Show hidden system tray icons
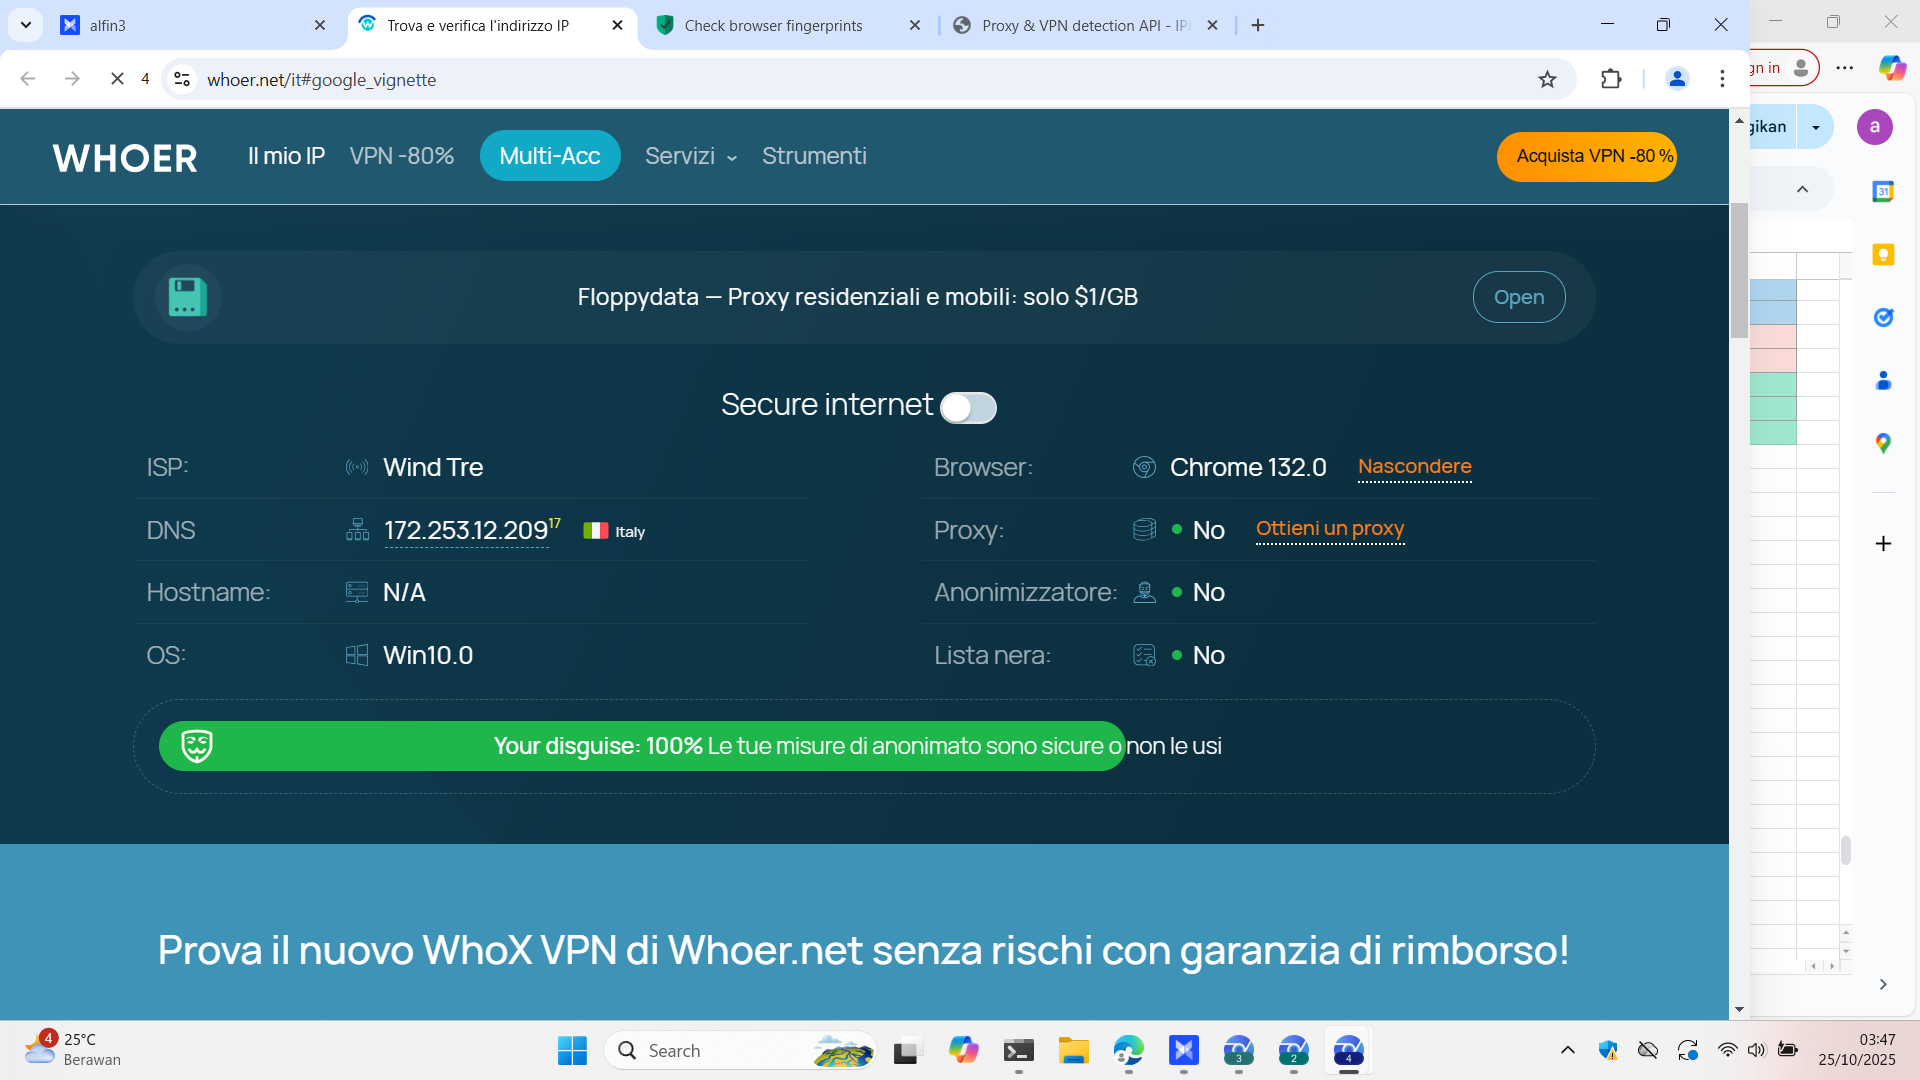The height and width of the screenshot is (1080, 1920). coord(1568,1050)
